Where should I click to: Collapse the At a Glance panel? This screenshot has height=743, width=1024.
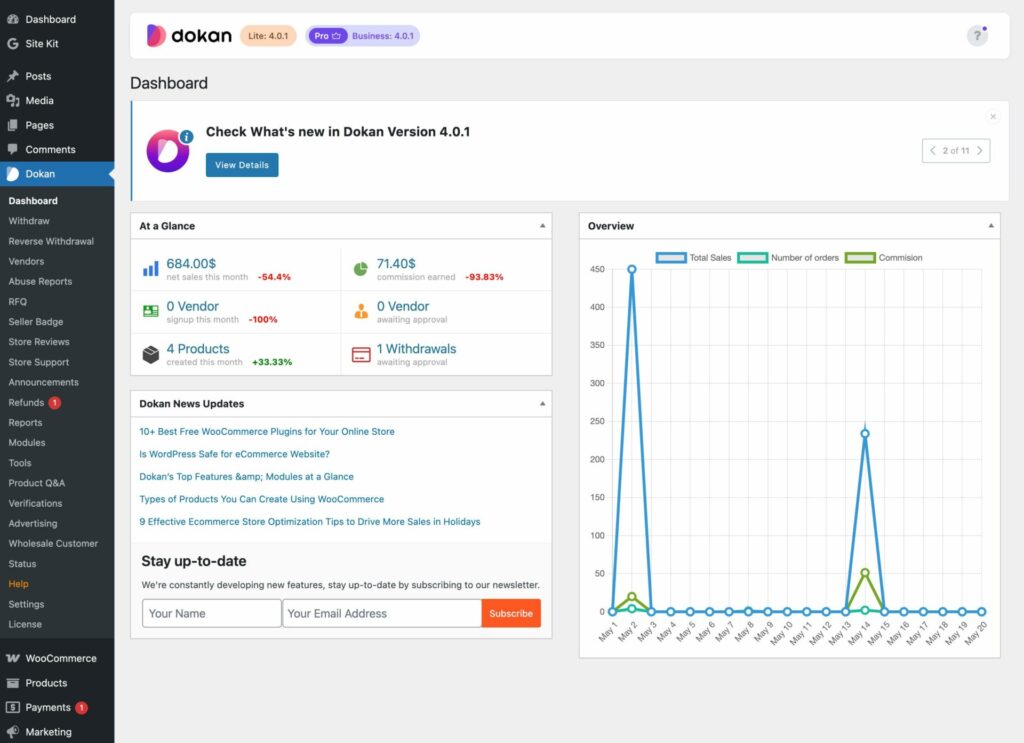(541, 226)
